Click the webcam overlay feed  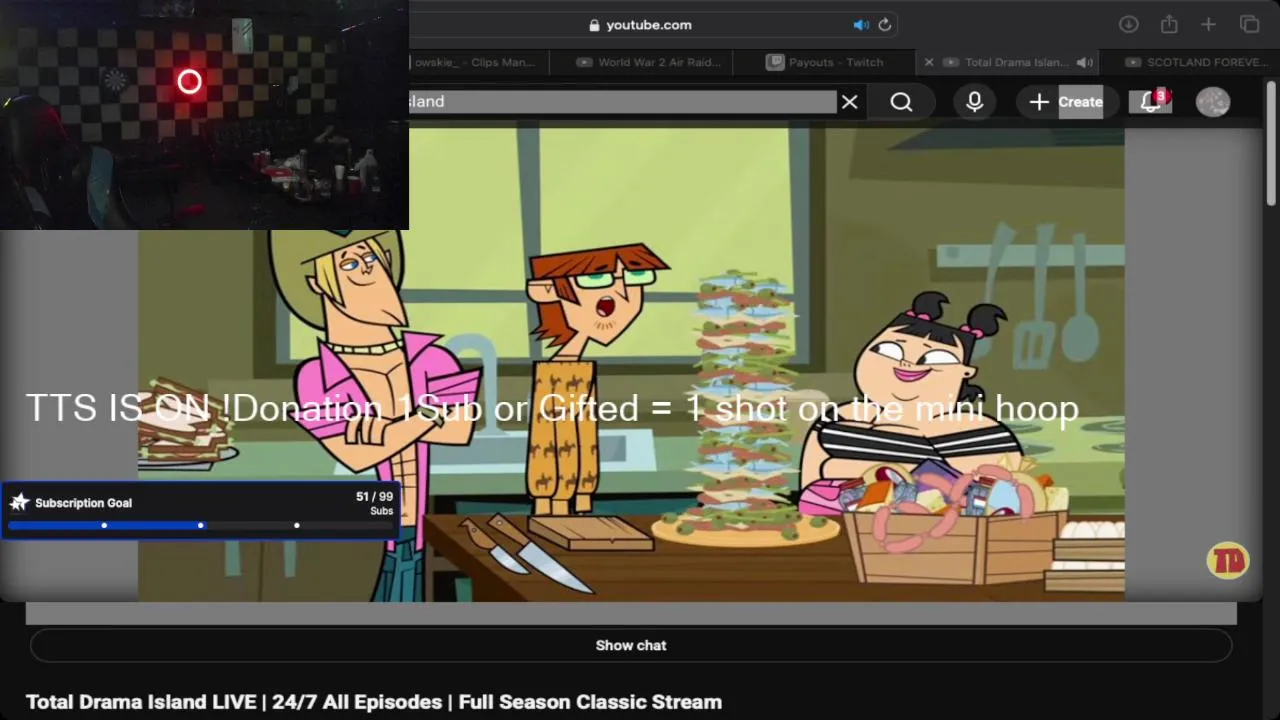[204, 115]
